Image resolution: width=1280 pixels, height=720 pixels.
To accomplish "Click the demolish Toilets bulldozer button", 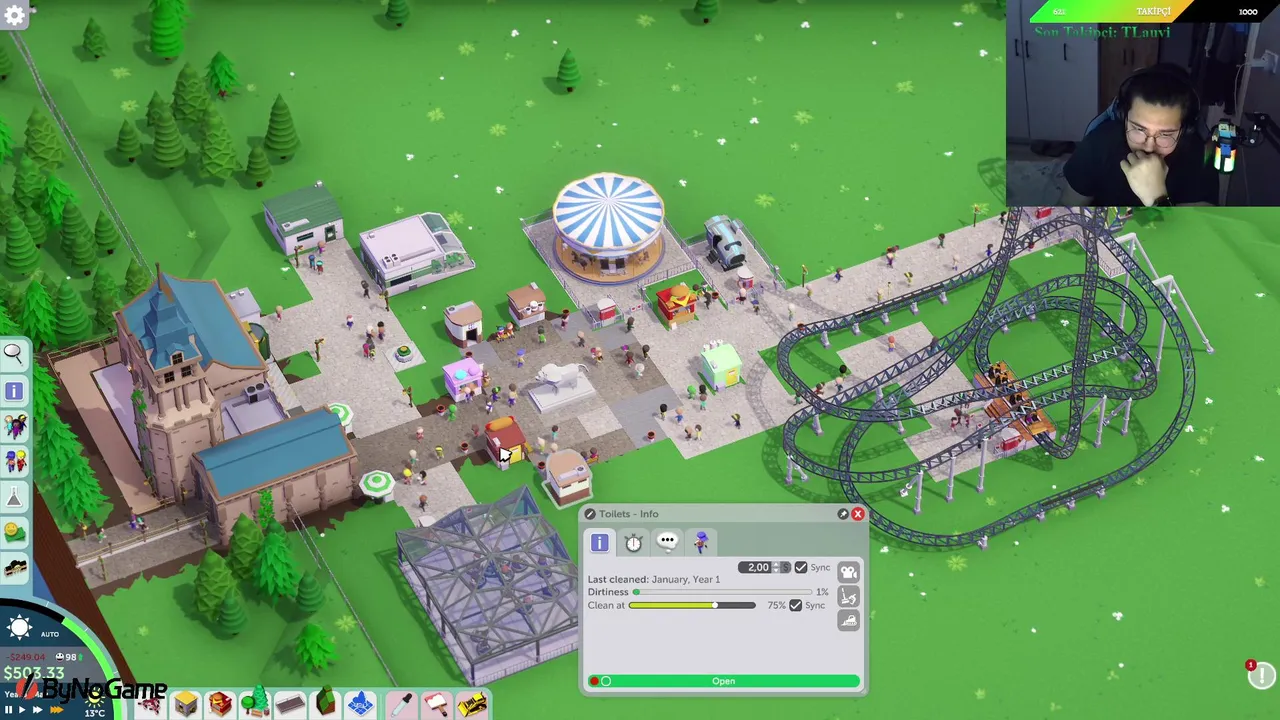I will click(848, 621).
